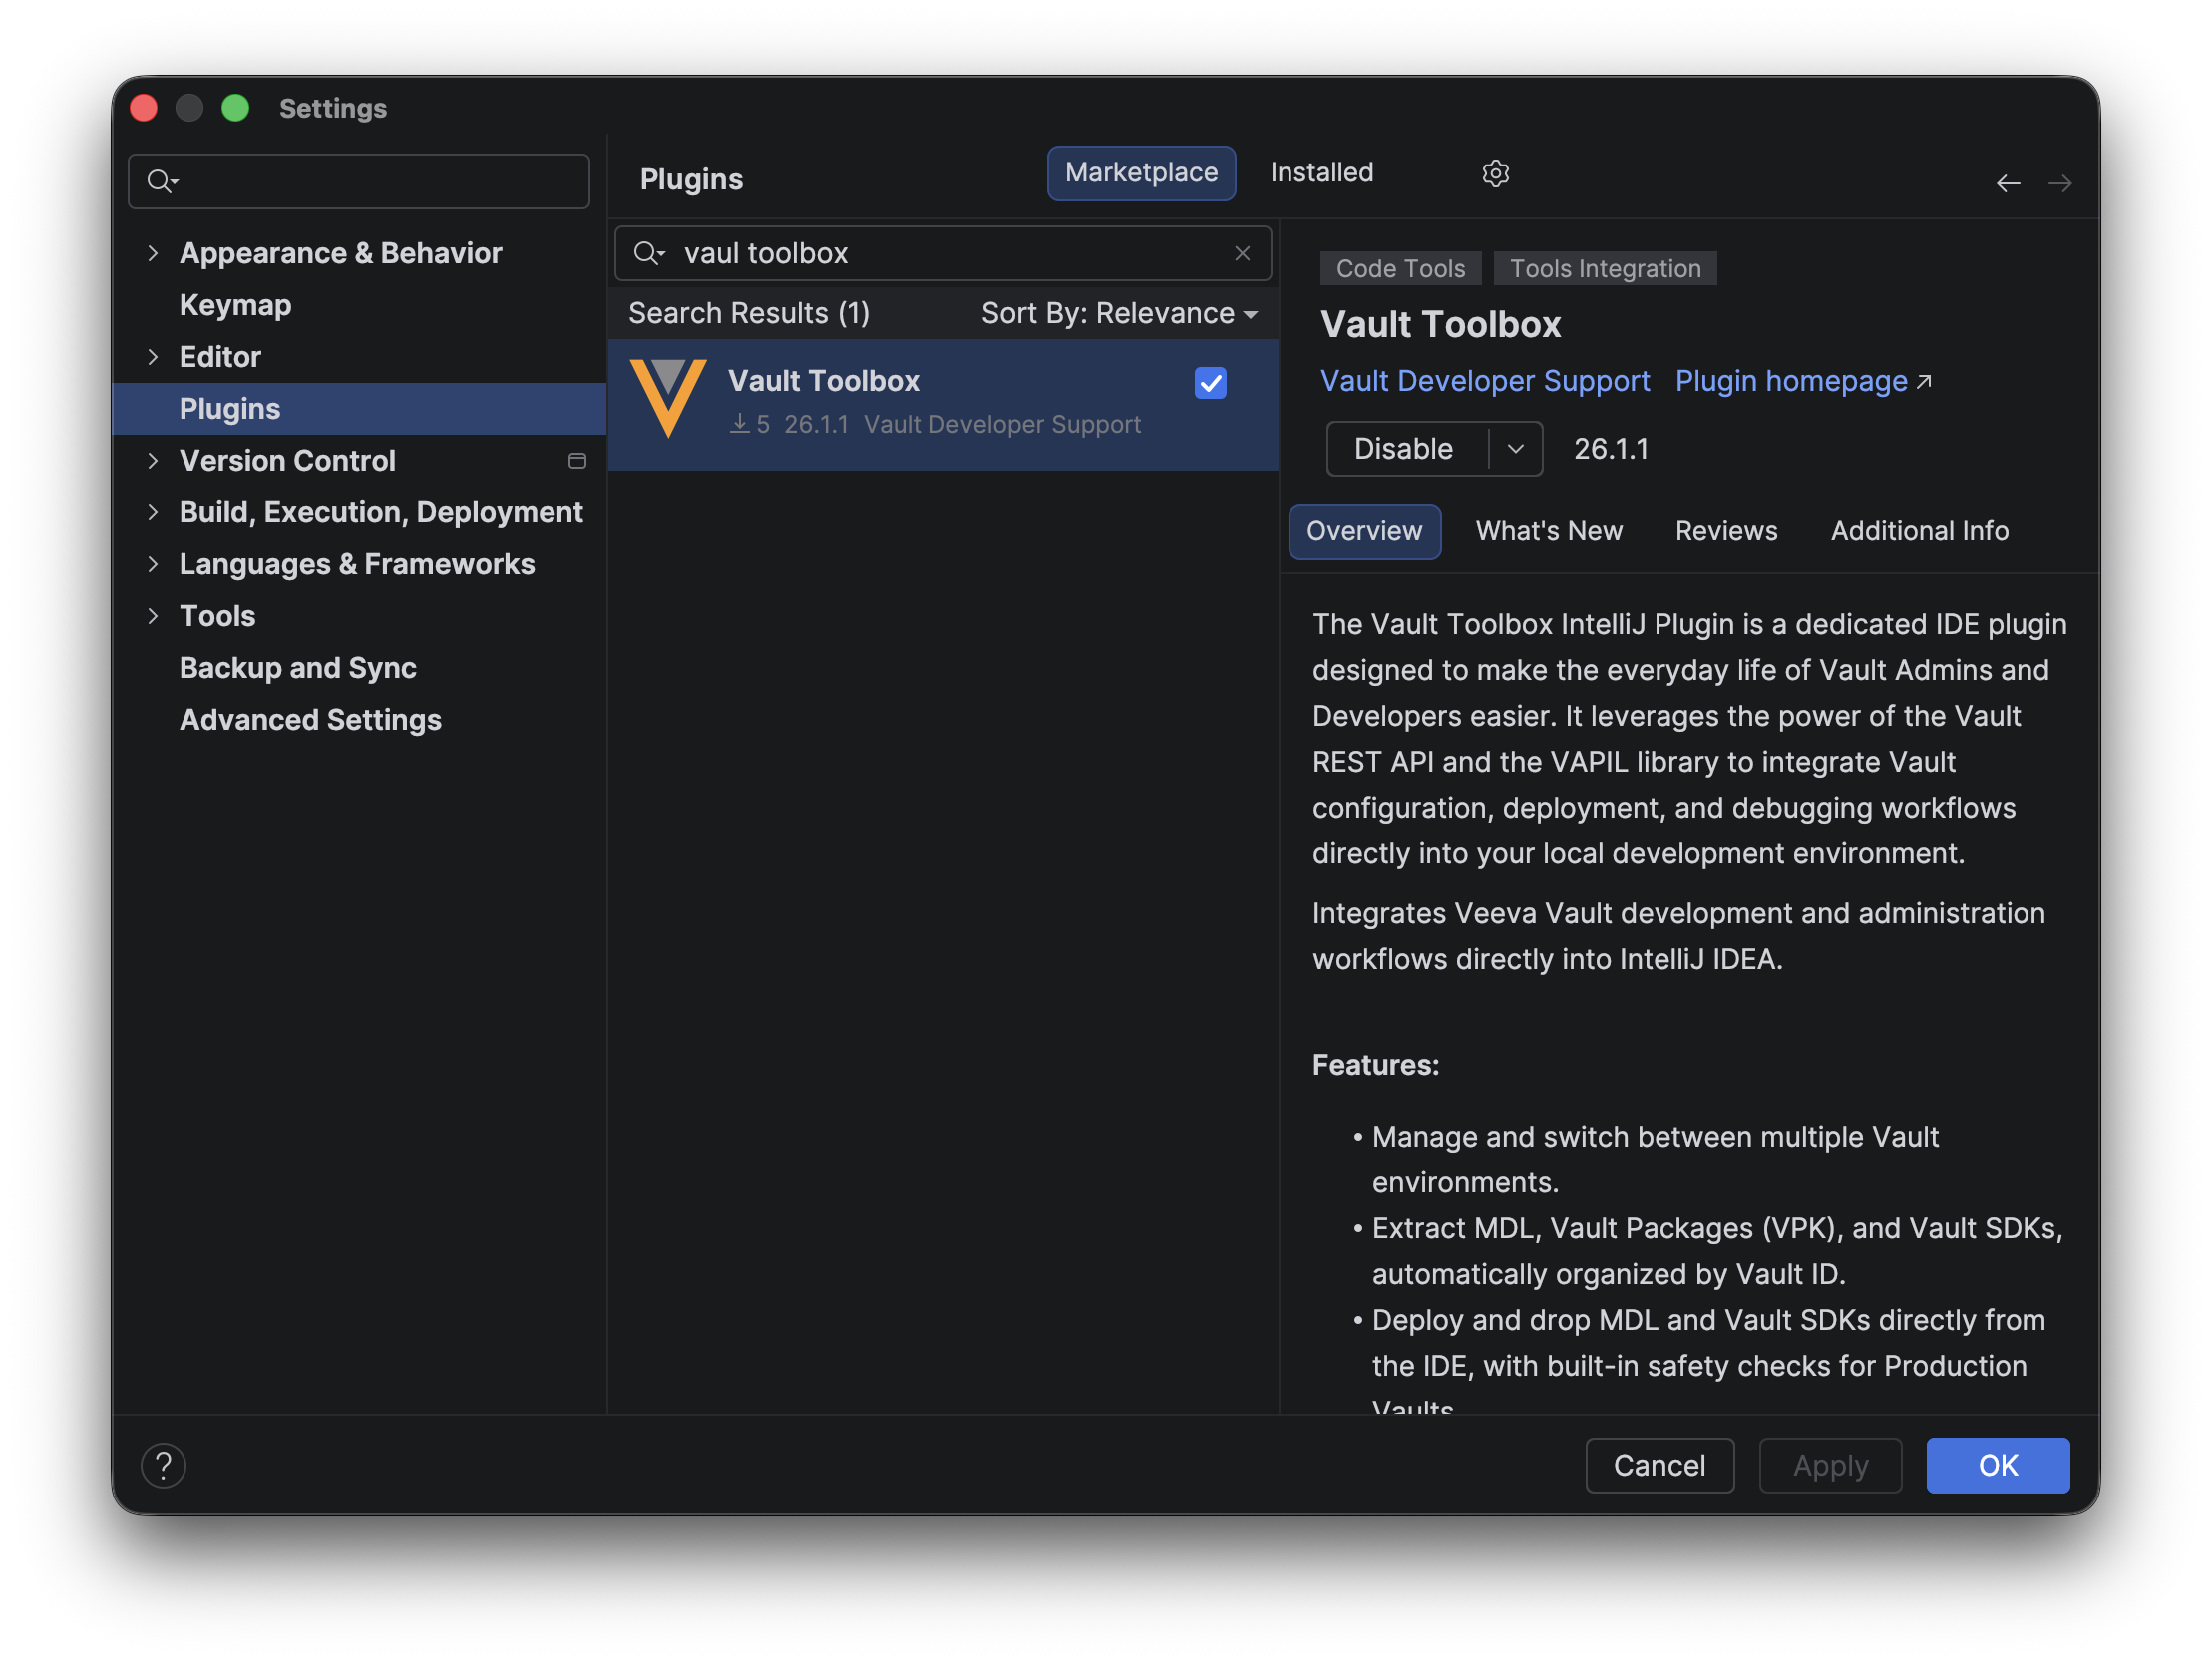Go forward with the right arrow
This screenshot has height=1663, width=2212.
point(2059,184)
